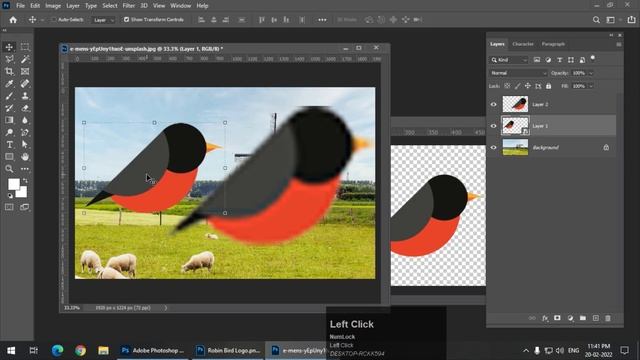640x360 pixels.
Task: Toggle layer filtering on/off switch
Action: pyautogui.click(x=593, y=59)
